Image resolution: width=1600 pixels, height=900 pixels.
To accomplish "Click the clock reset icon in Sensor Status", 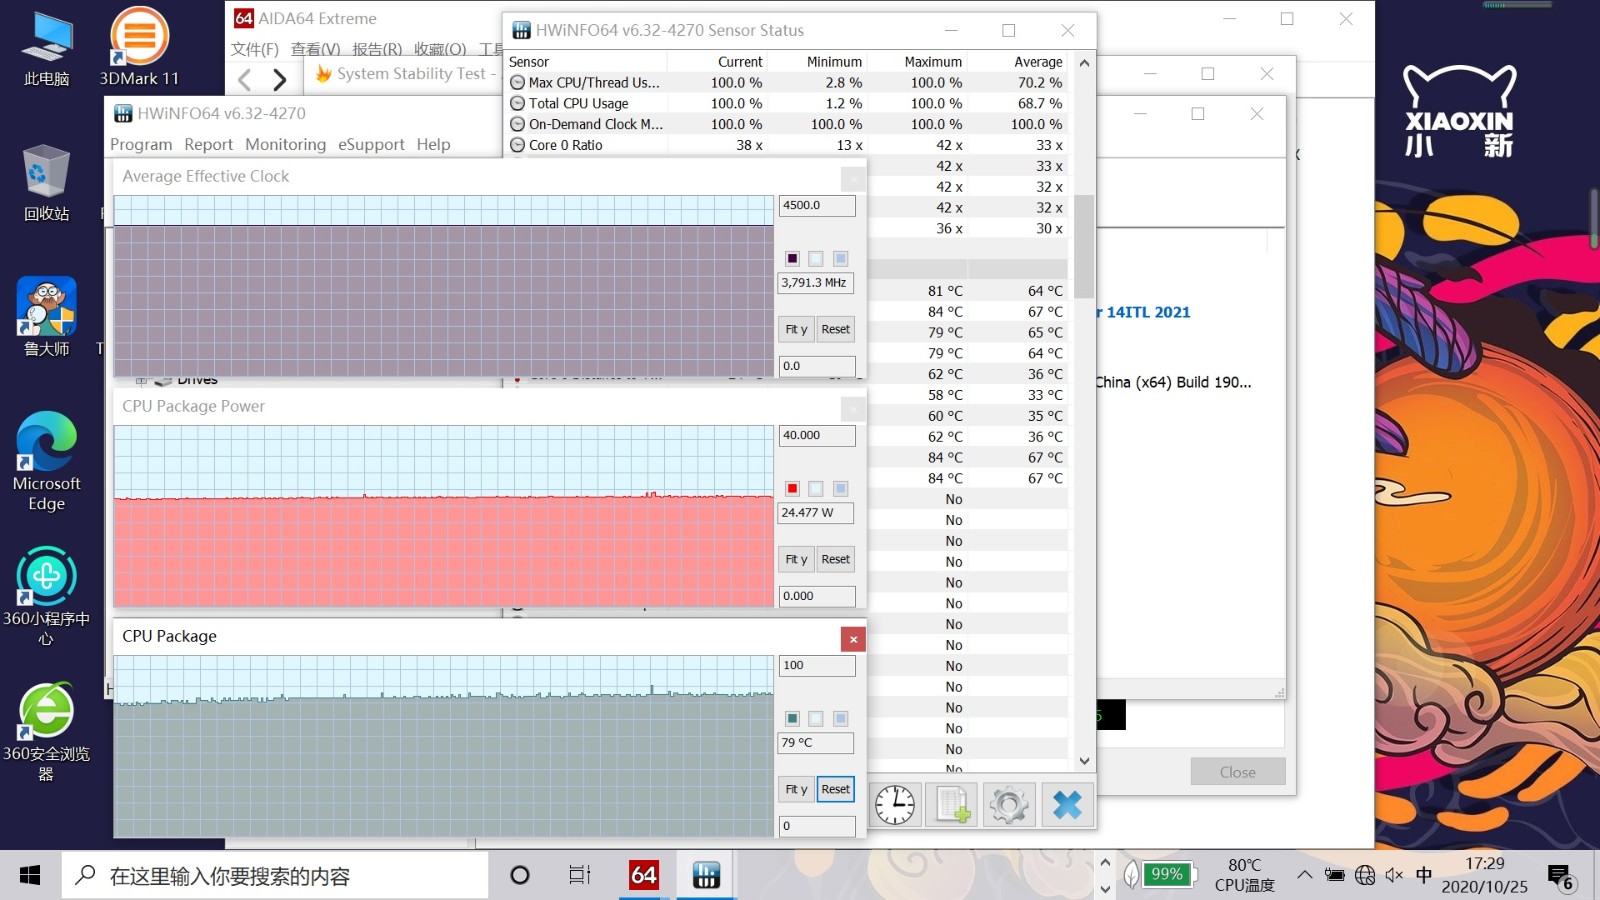I will (895, 804).
